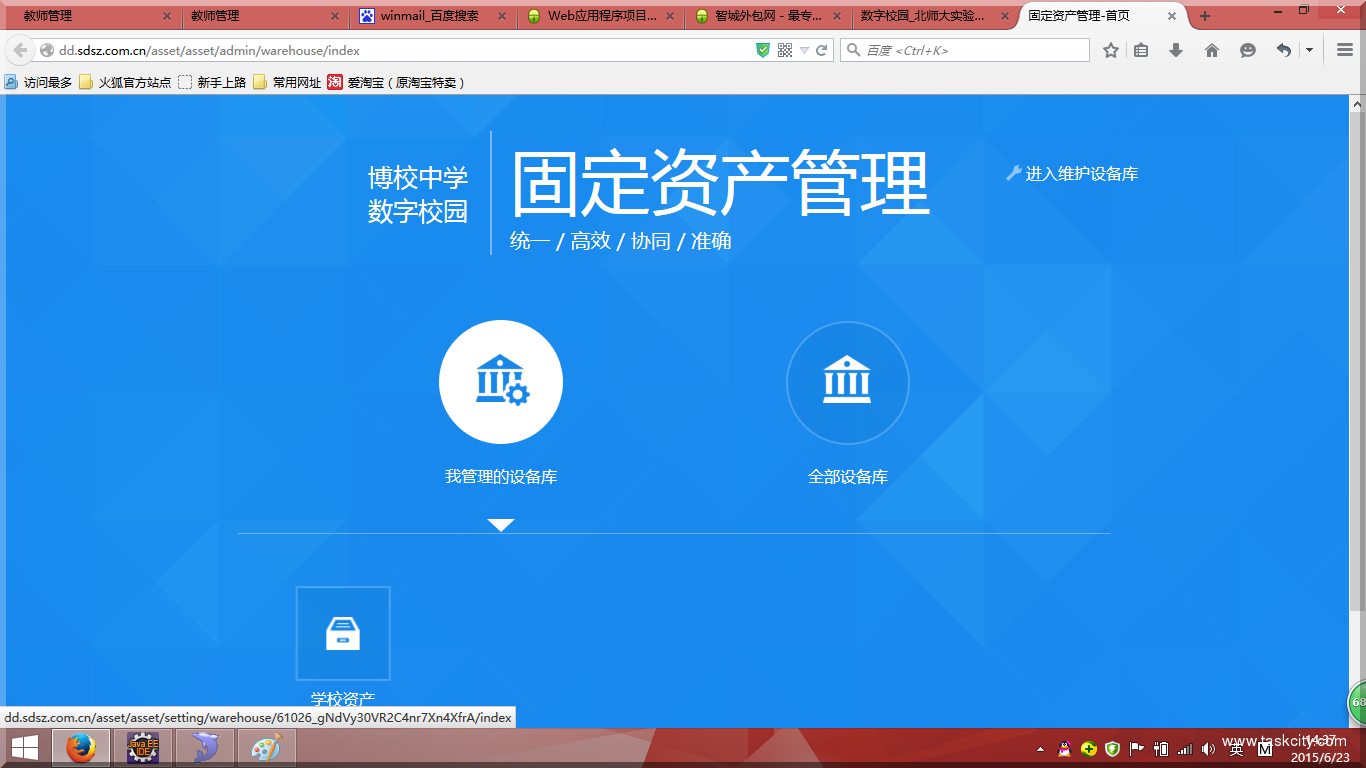The image size is (1366, 768).
Task: Open 火狐官方站点 bookmark folder
Action: 126,83
